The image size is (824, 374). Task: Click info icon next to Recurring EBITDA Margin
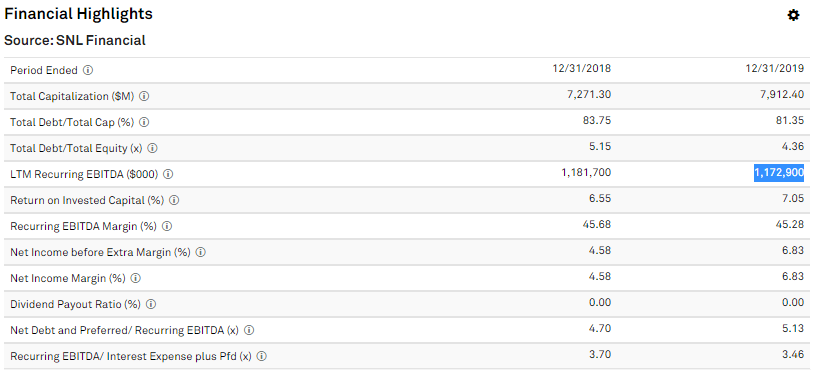point(167,226)
